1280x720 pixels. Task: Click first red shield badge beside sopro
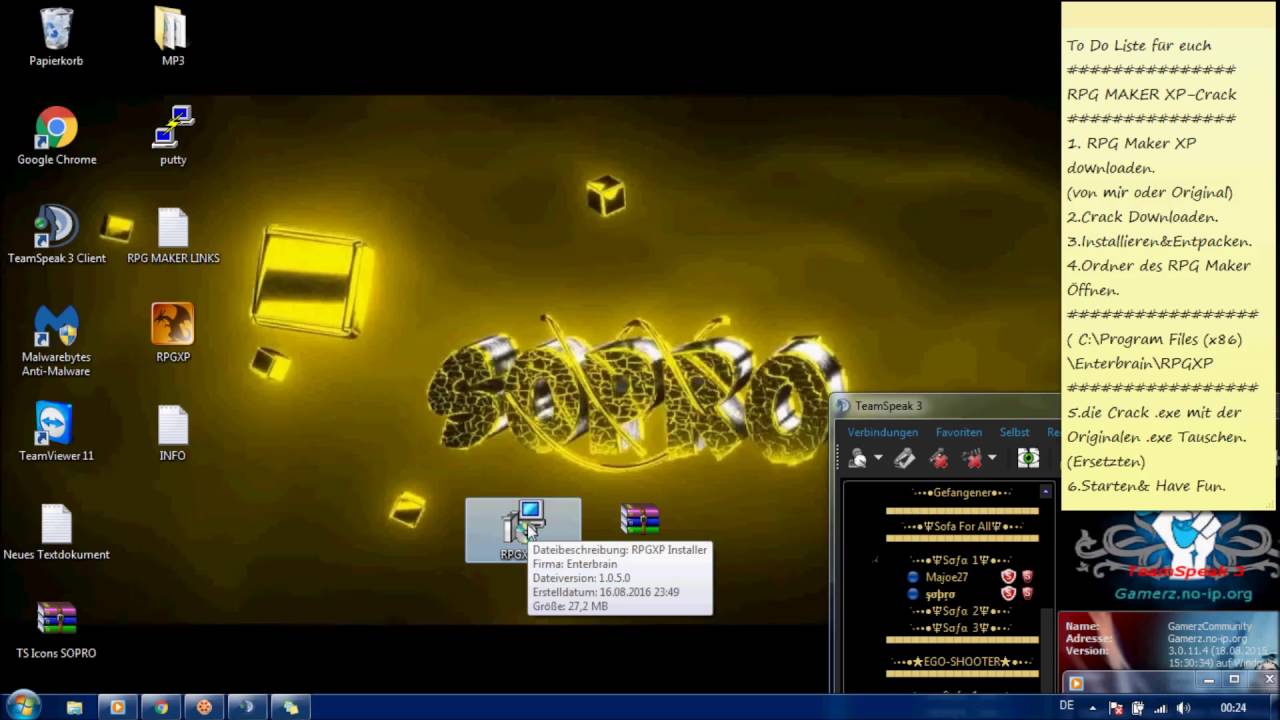1008,594
